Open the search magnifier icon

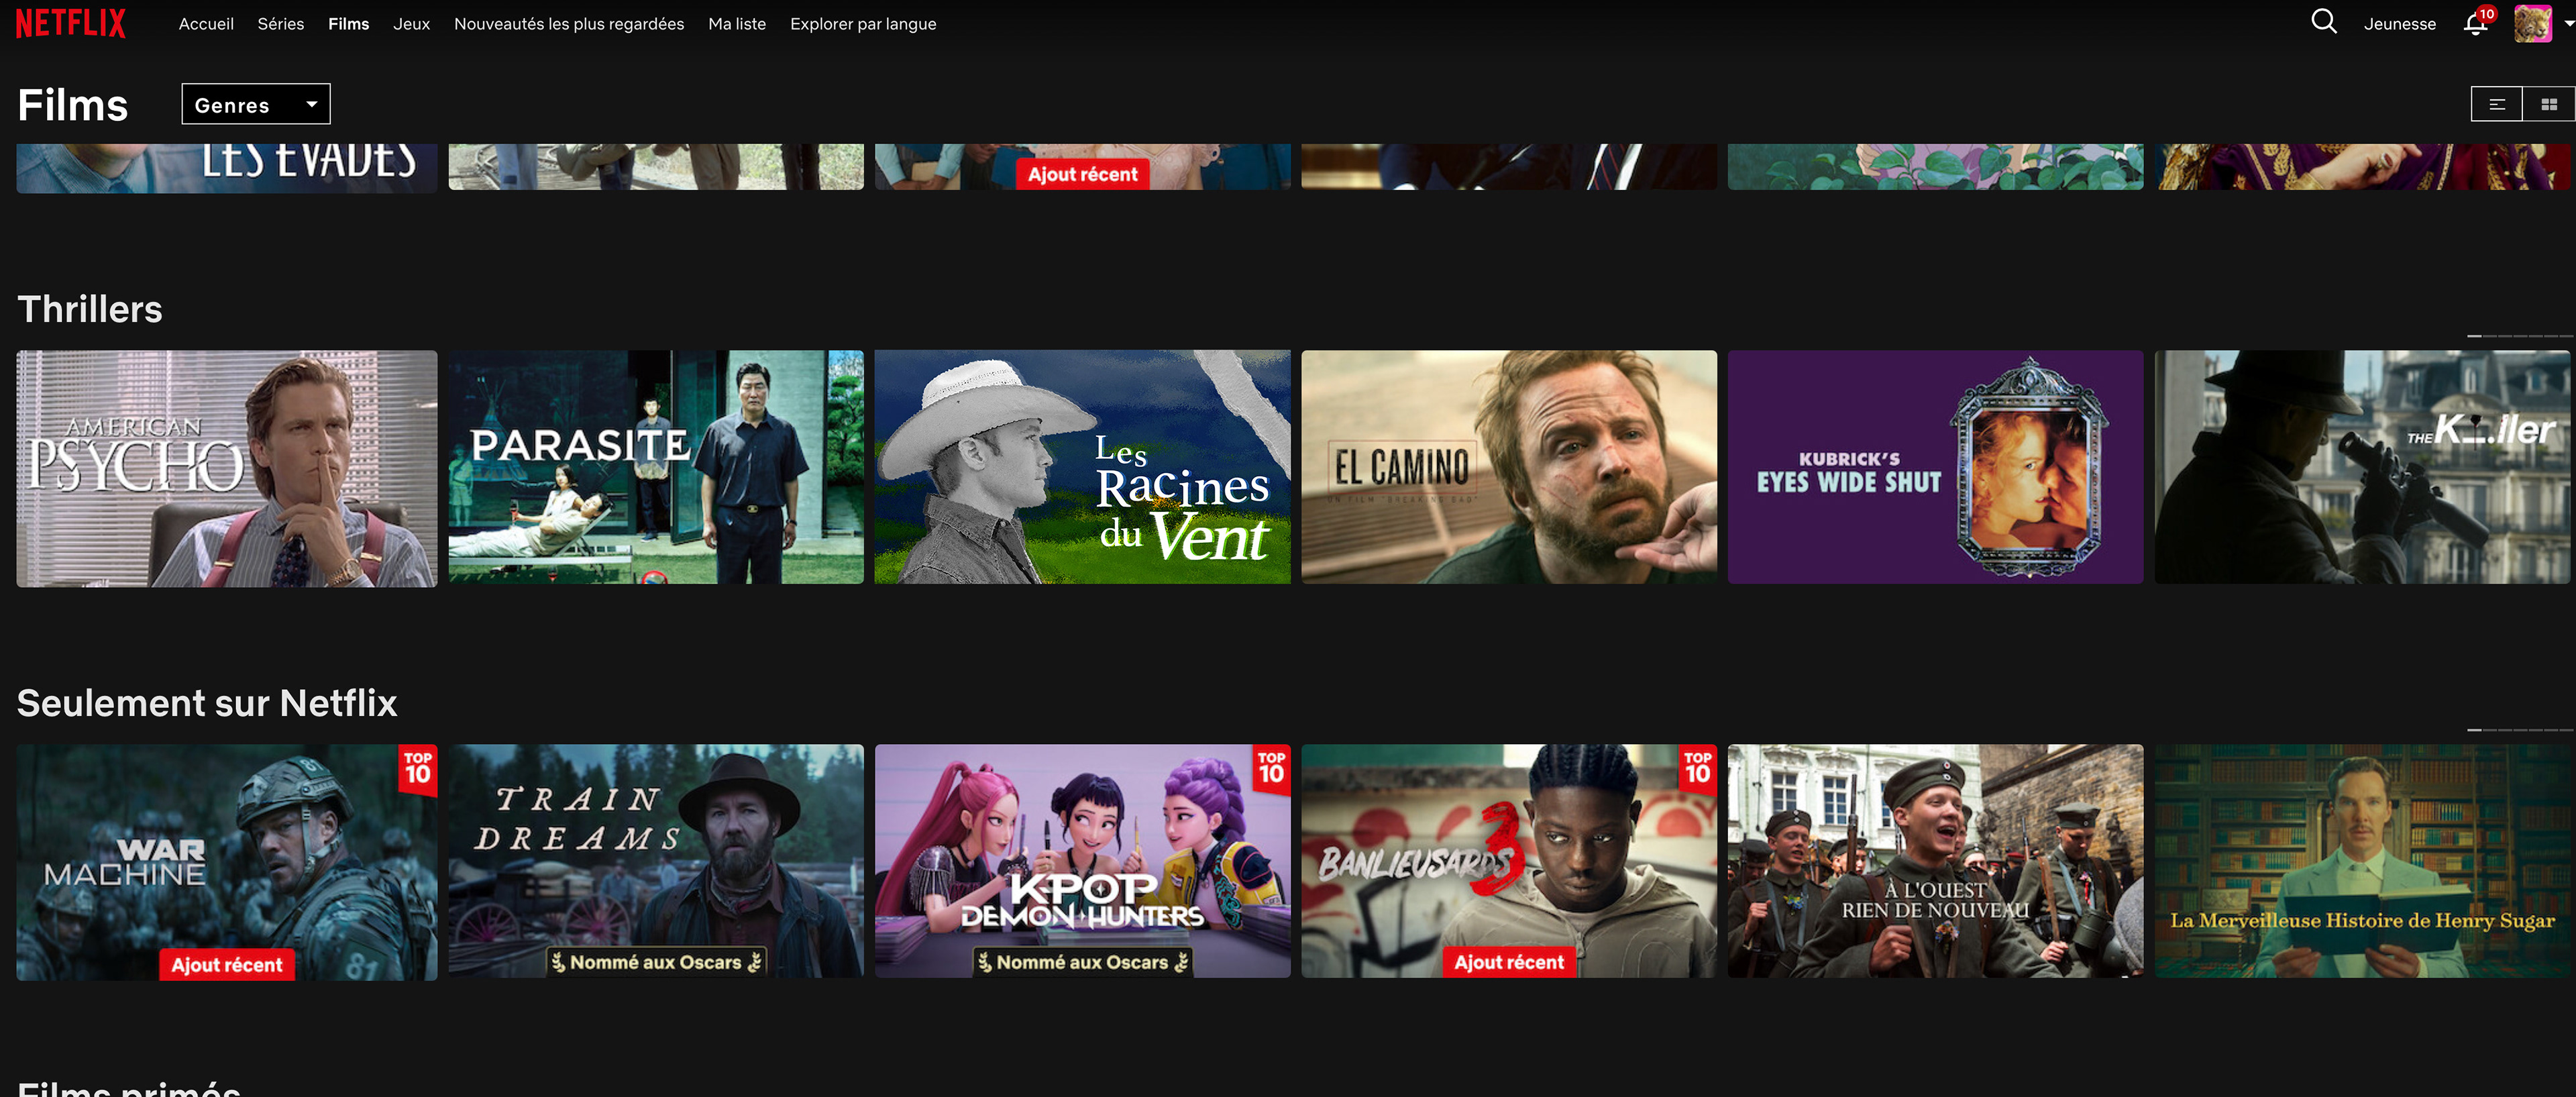tap(2323, 22)
